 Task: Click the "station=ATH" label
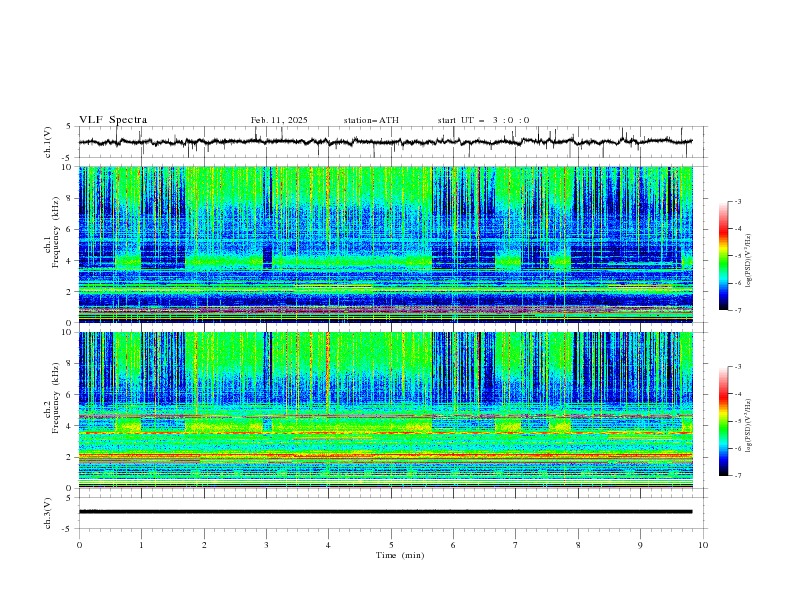pyautogui.click(x=371, y=120)
